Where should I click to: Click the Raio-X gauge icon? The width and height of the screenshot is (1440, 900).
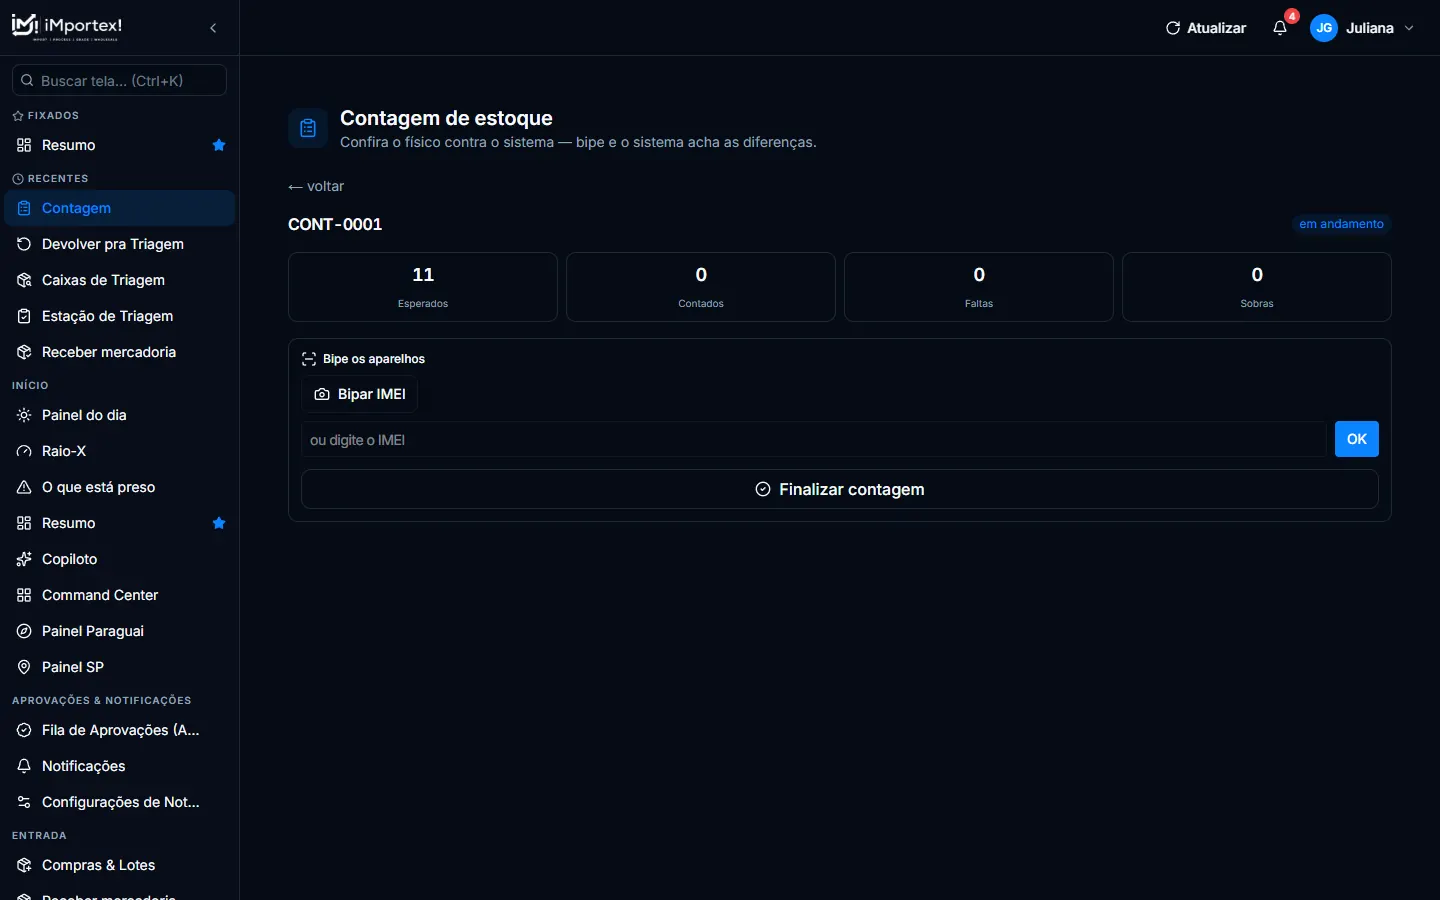(24, 451)
